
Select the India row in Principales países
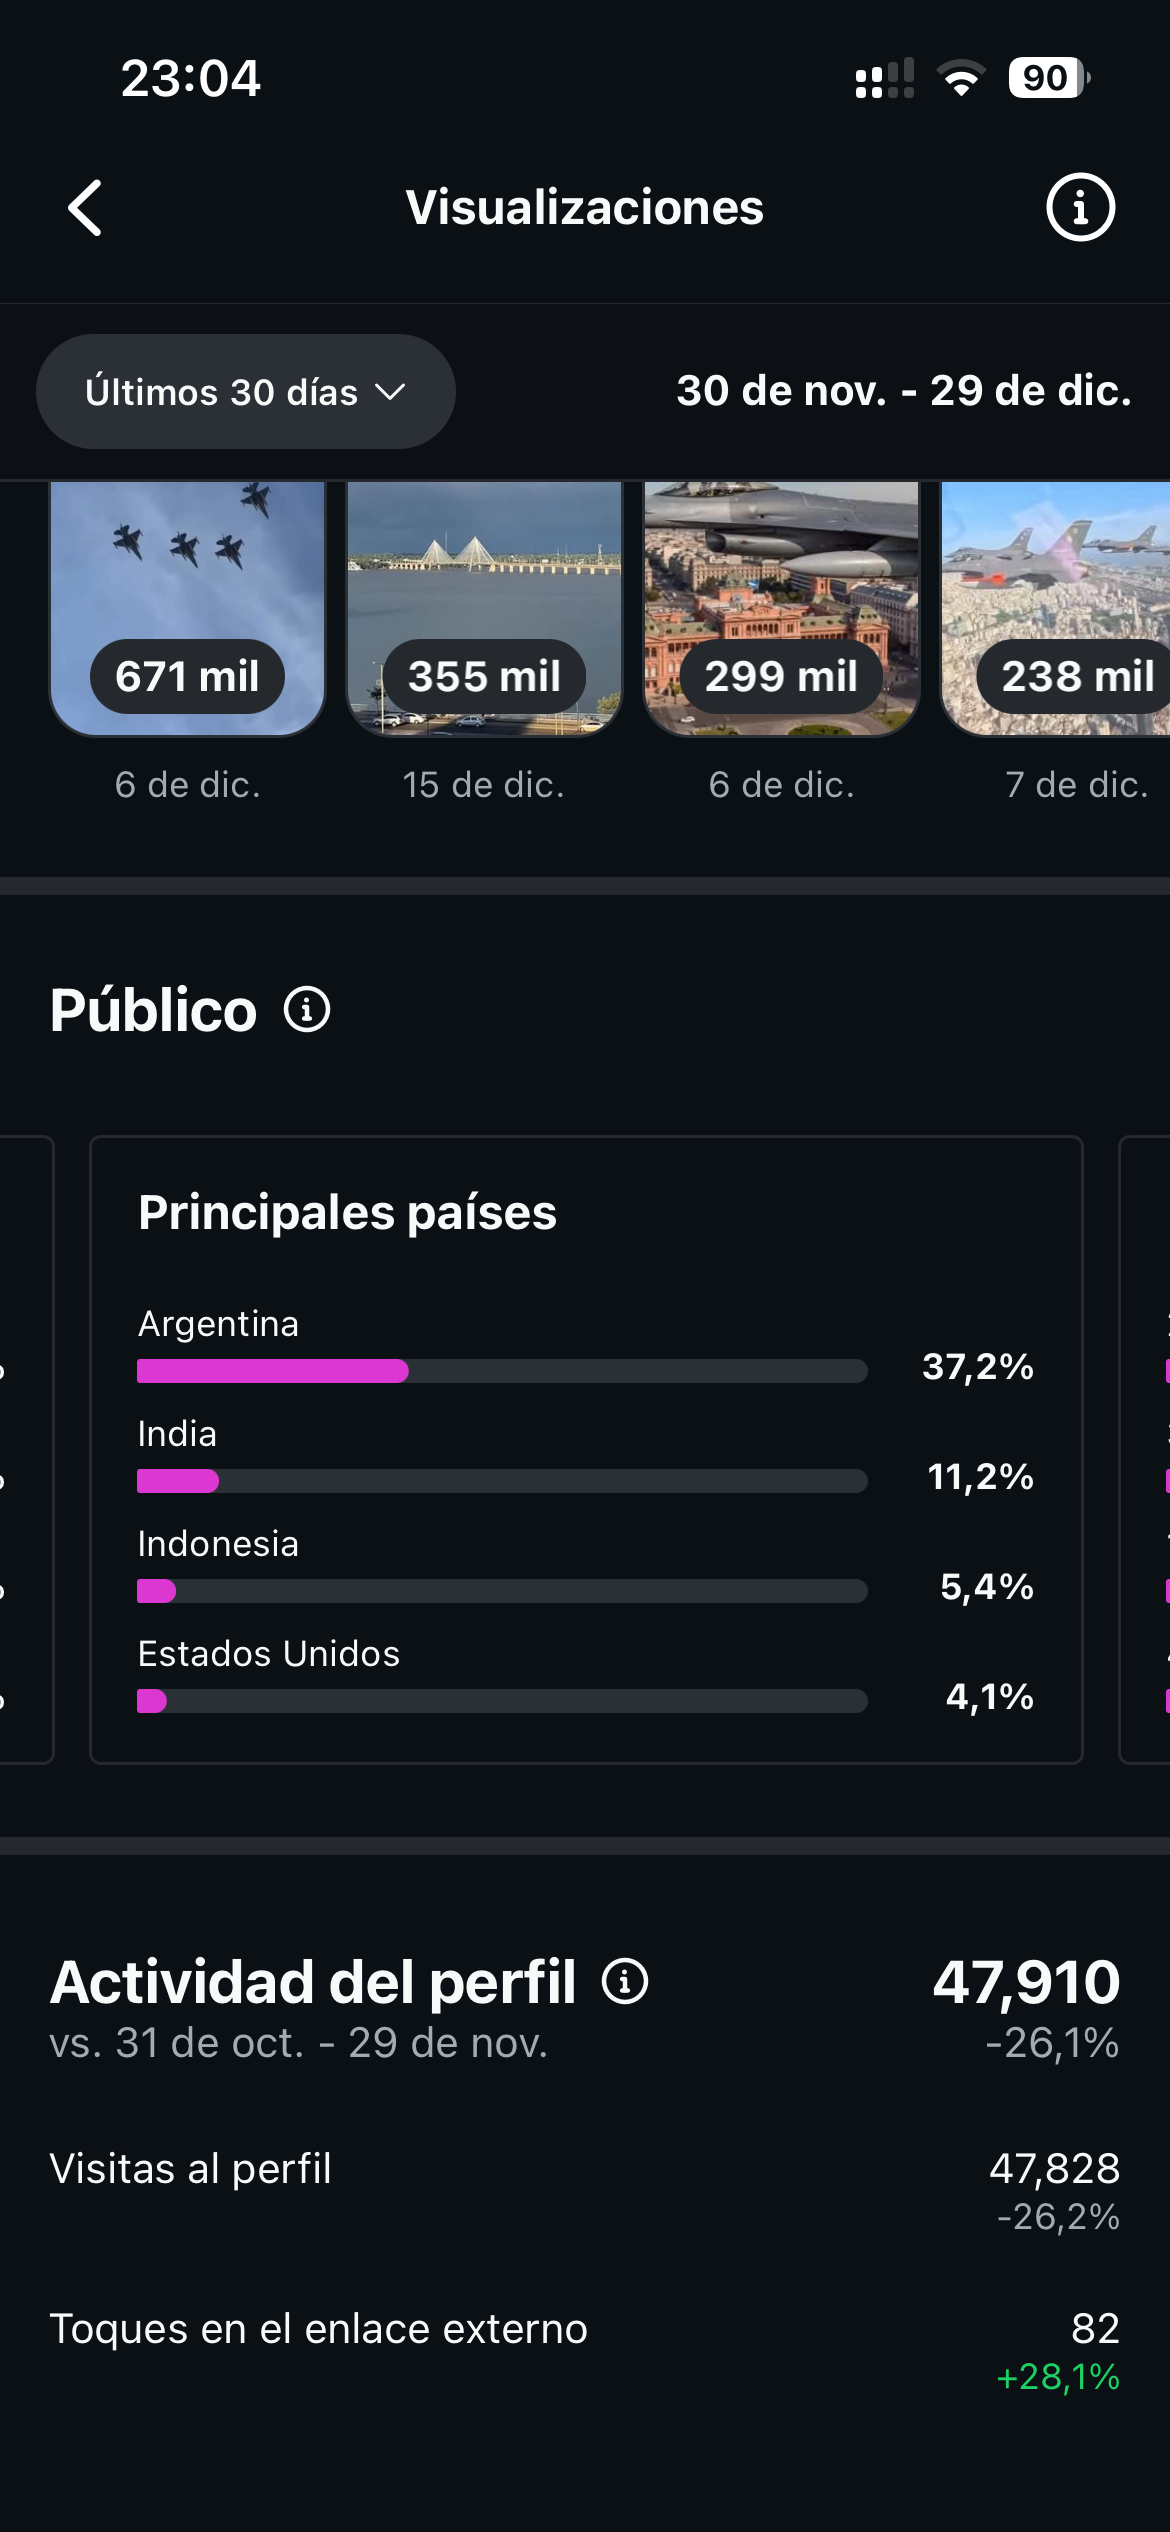click(502, 1481)
